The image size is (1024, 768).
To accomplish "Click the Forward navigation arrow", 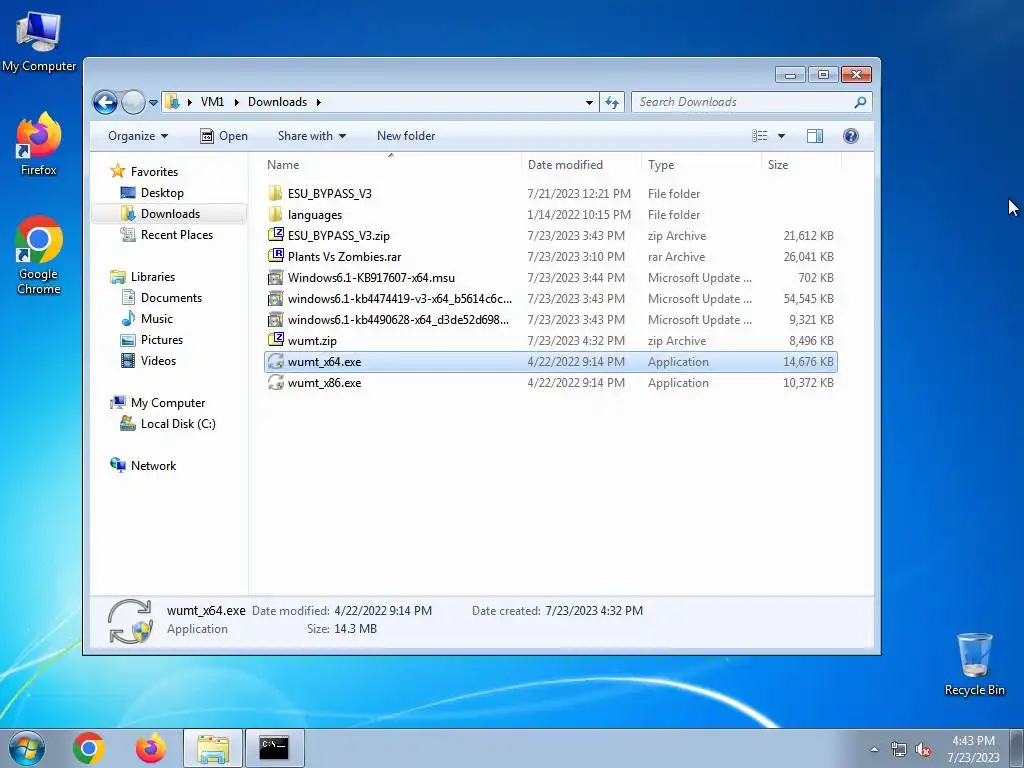I will (x=133, y=102).
